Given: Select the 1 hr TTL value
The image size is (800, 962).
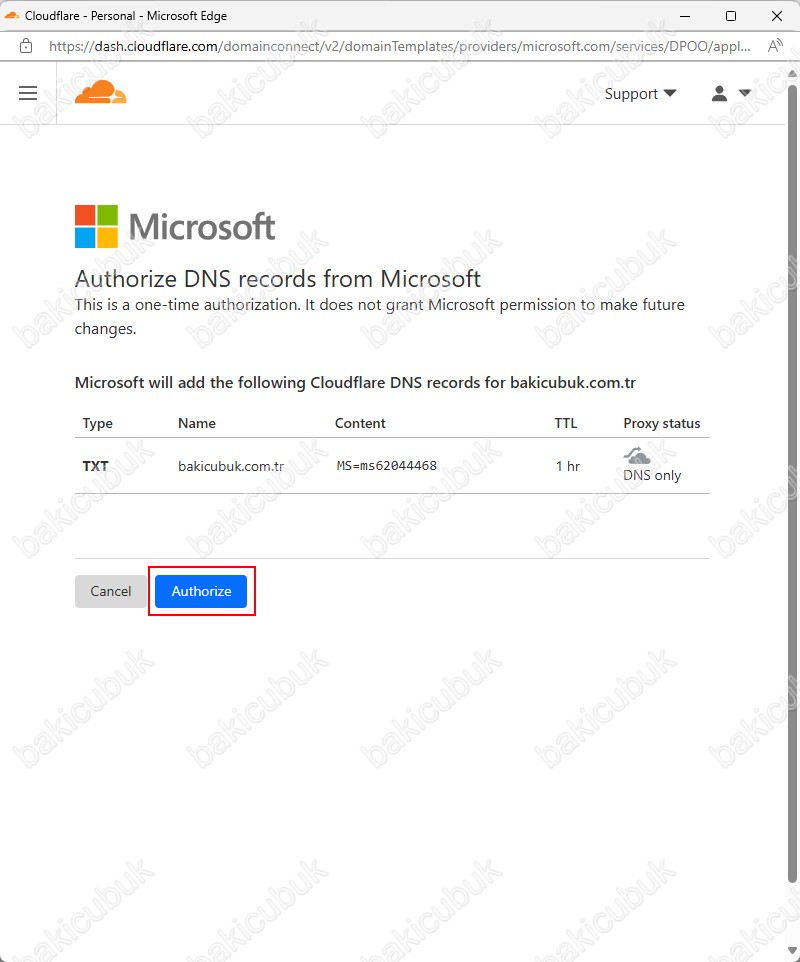Looking at the screenshot, I should (567, 466).
